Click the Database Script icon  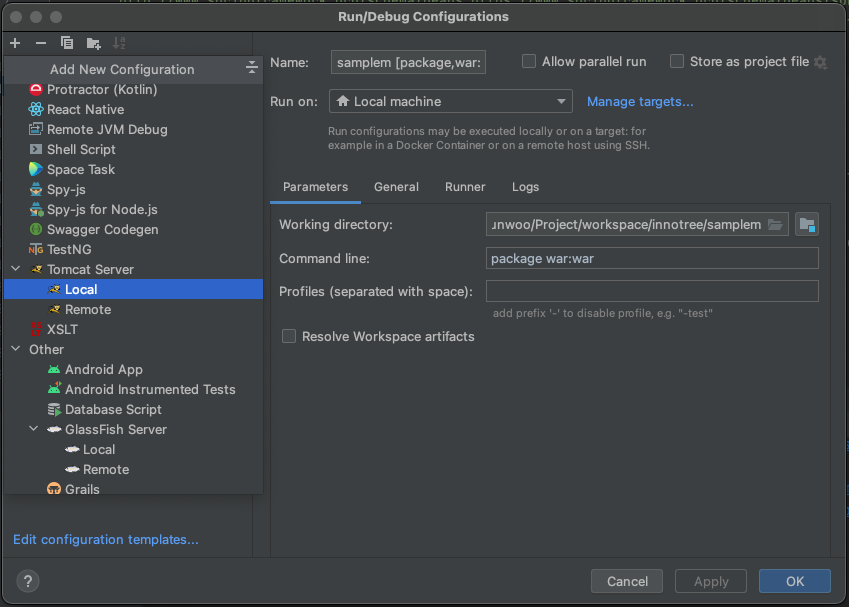[x=54, y=409]
